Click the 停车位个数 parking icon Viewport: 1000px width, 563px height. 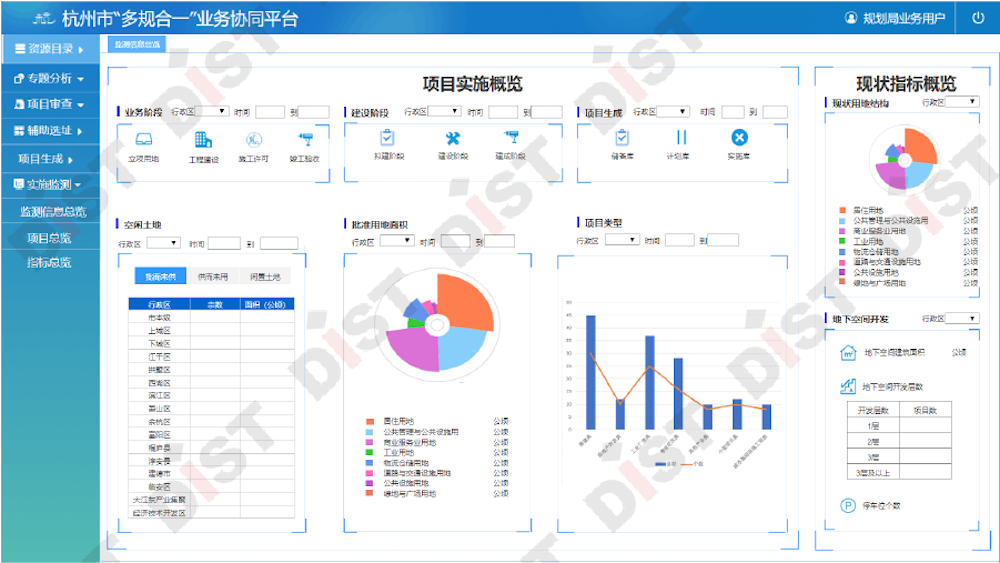(x=846, y=505)
